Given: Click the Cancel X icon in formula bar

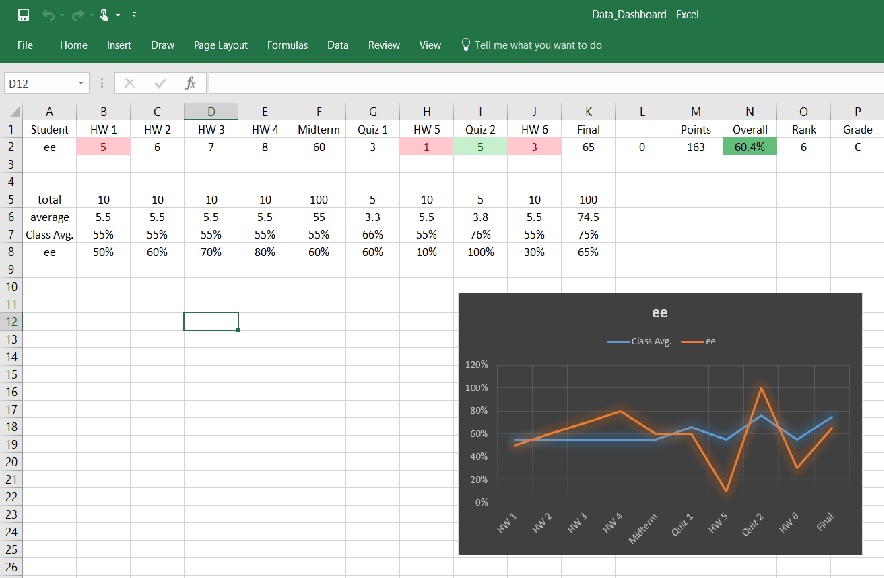Looking at the screenshot, I should [130, 83].
